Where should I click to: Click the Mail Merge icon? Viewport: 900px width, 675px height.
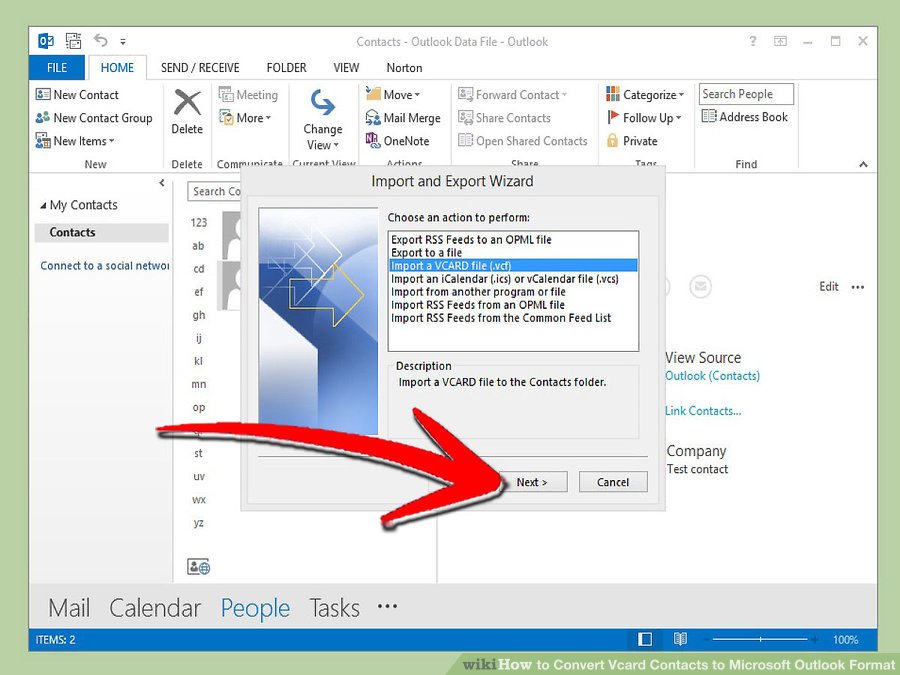coord(372,118)
